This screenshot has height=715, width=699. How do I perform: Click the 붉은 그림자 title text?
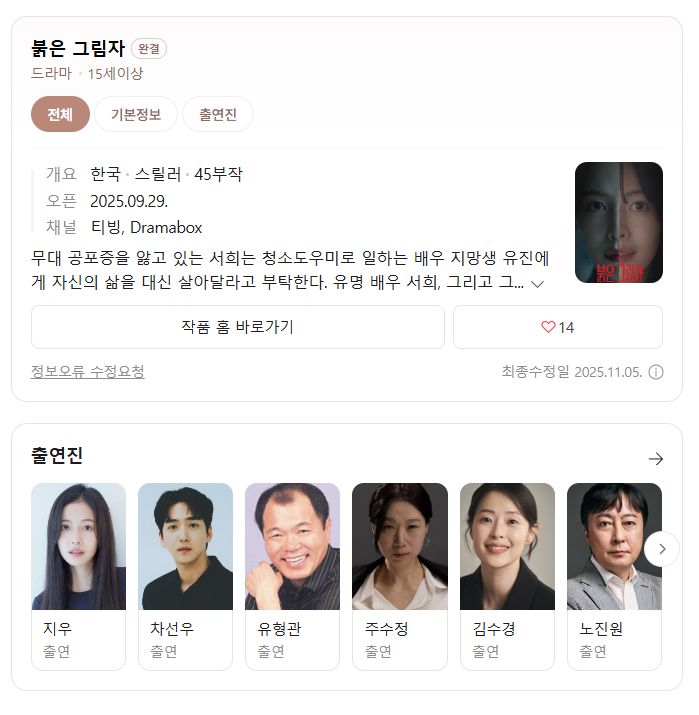tap(78, 48)
